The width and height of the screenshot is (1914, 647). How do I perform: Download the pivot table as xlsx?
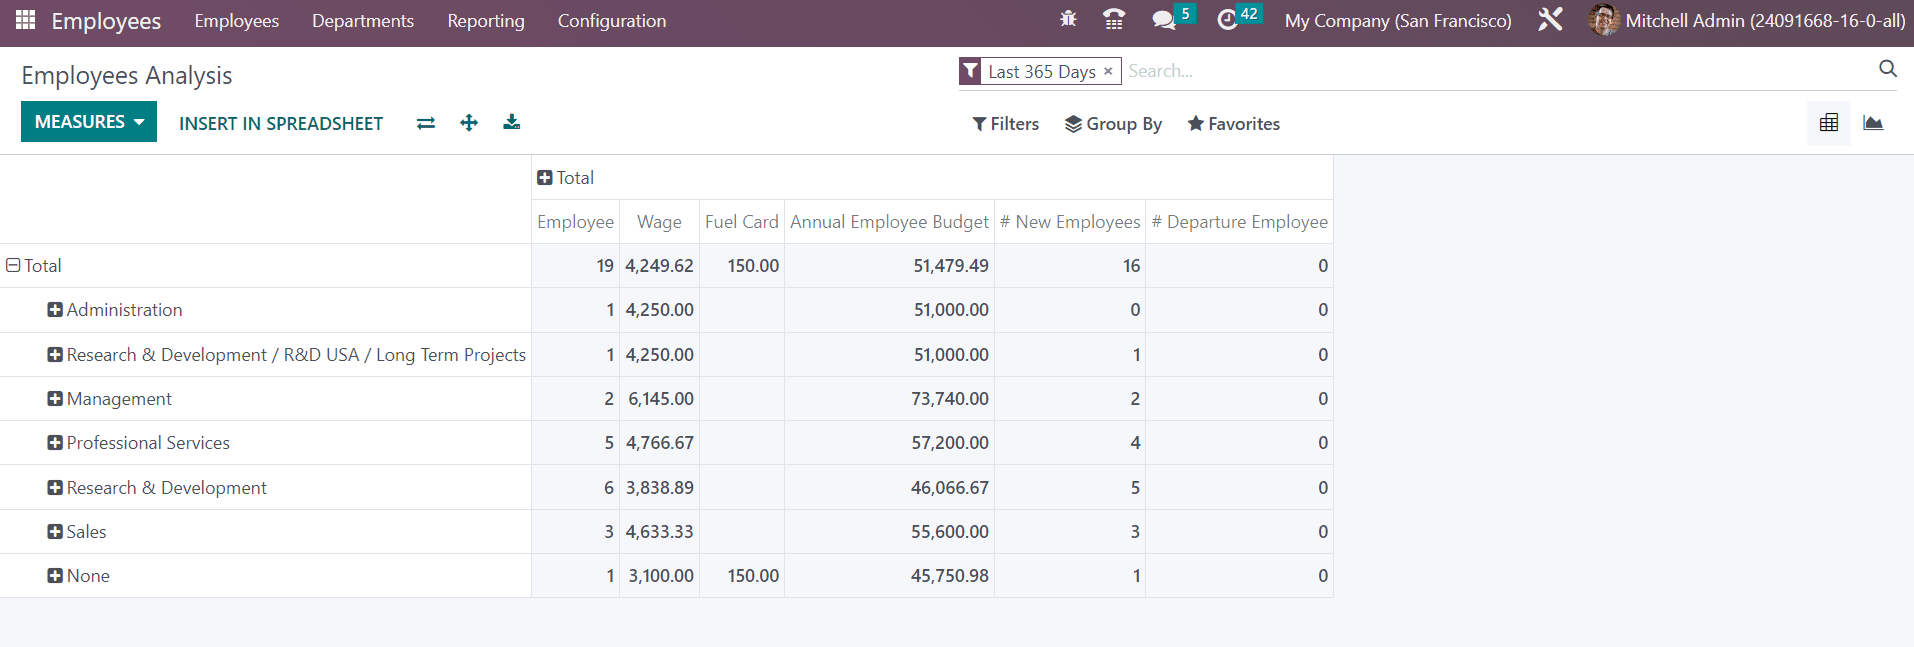512,123
